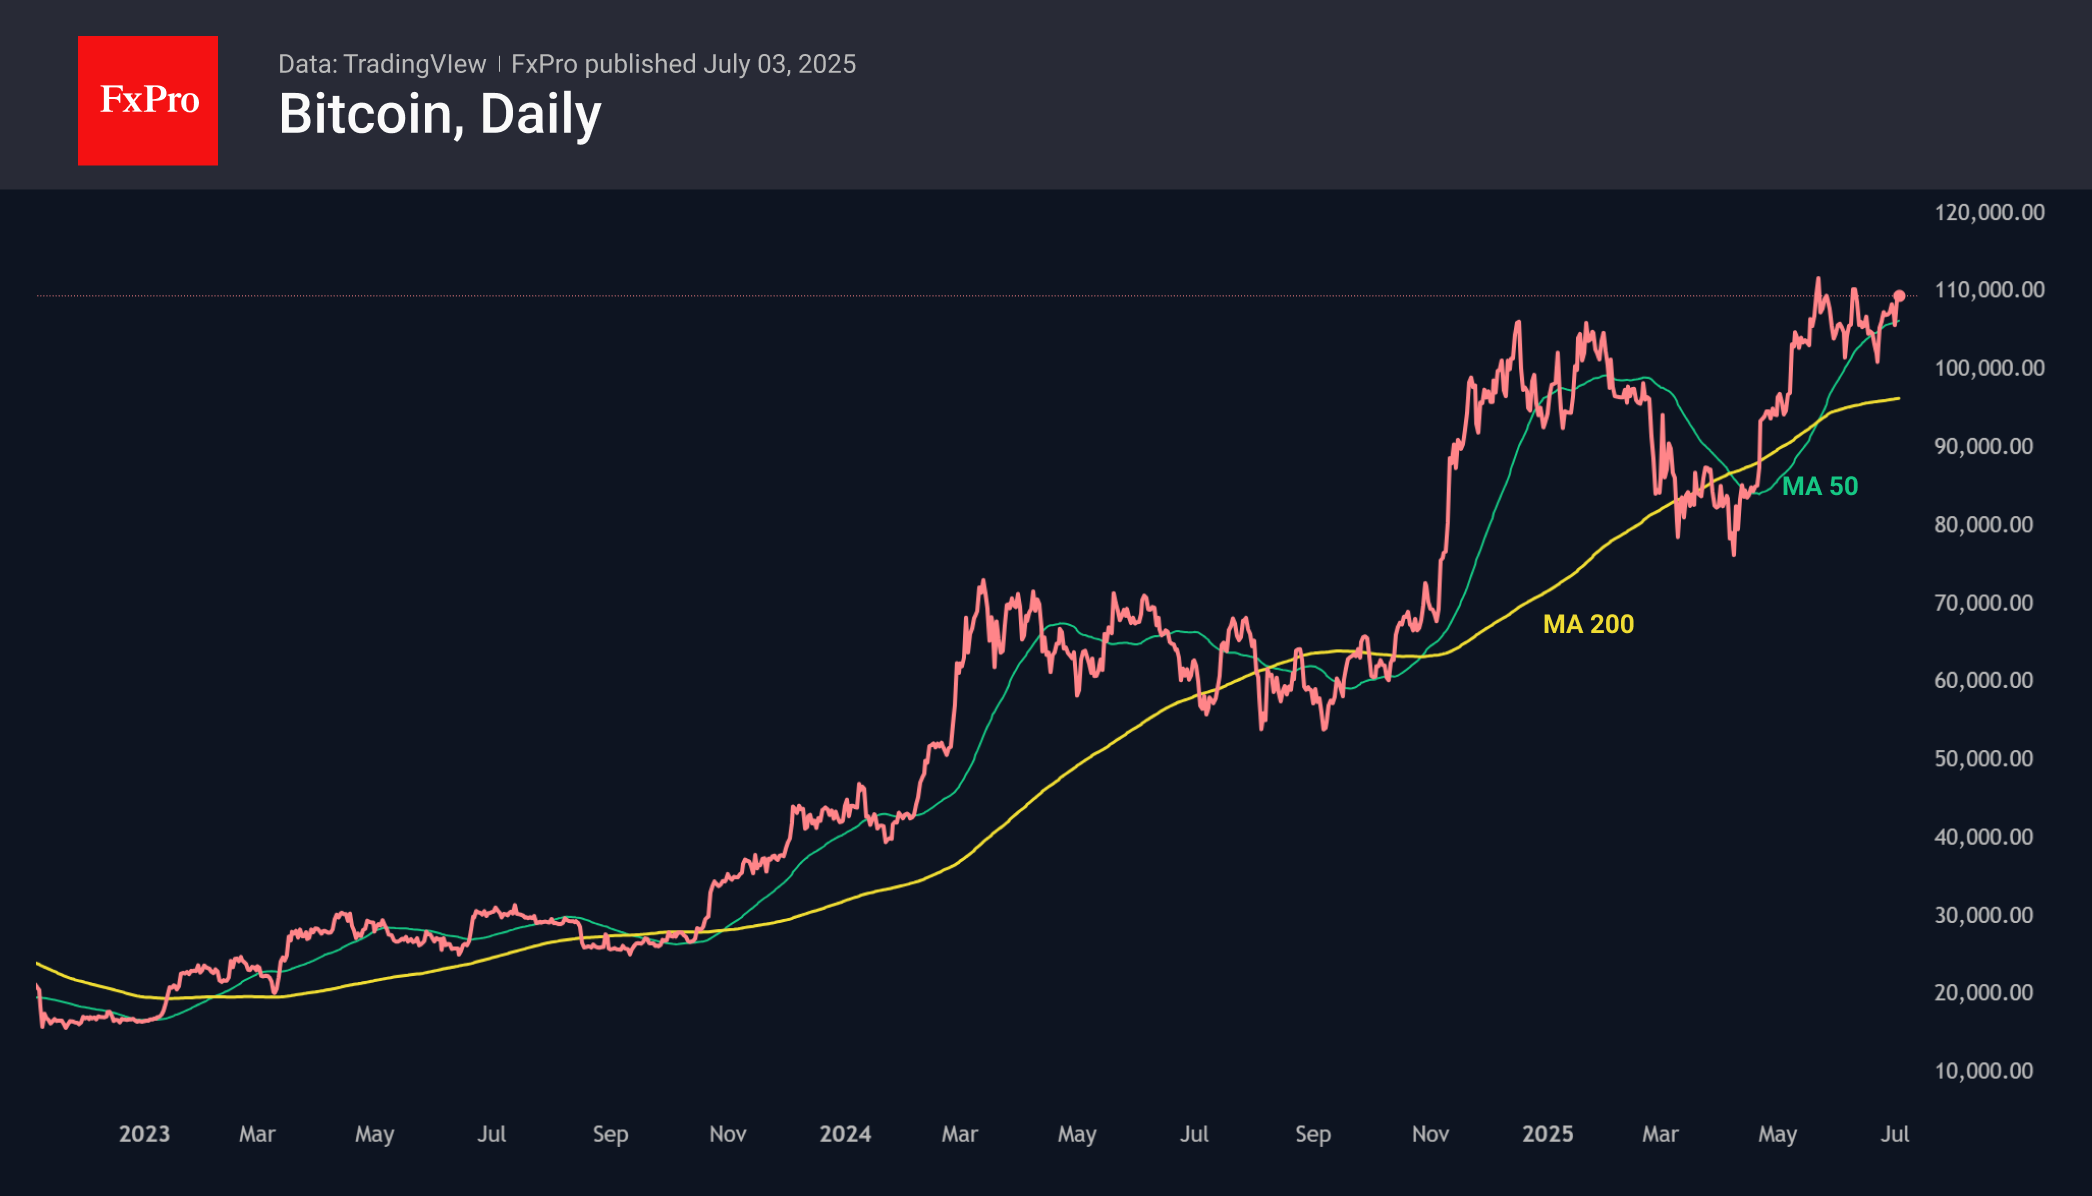2092x1196 pixels.
Task: Click the FxPro published date text
Action: [x=683, y=64]
